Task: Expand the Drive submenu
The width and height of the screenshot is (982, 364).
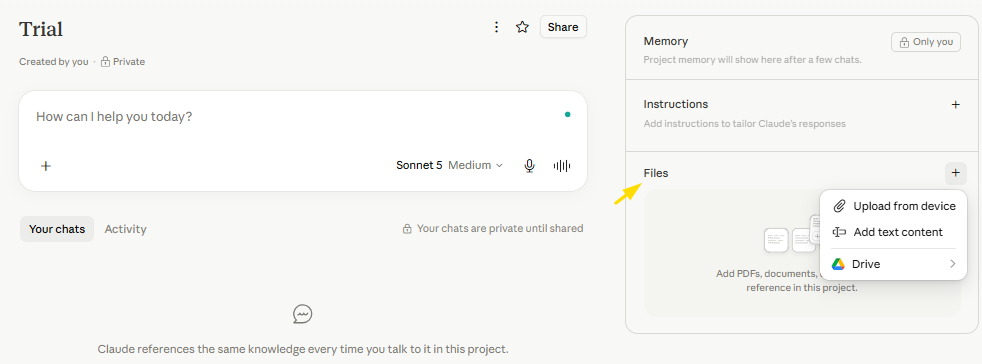Action: [894, 264]
